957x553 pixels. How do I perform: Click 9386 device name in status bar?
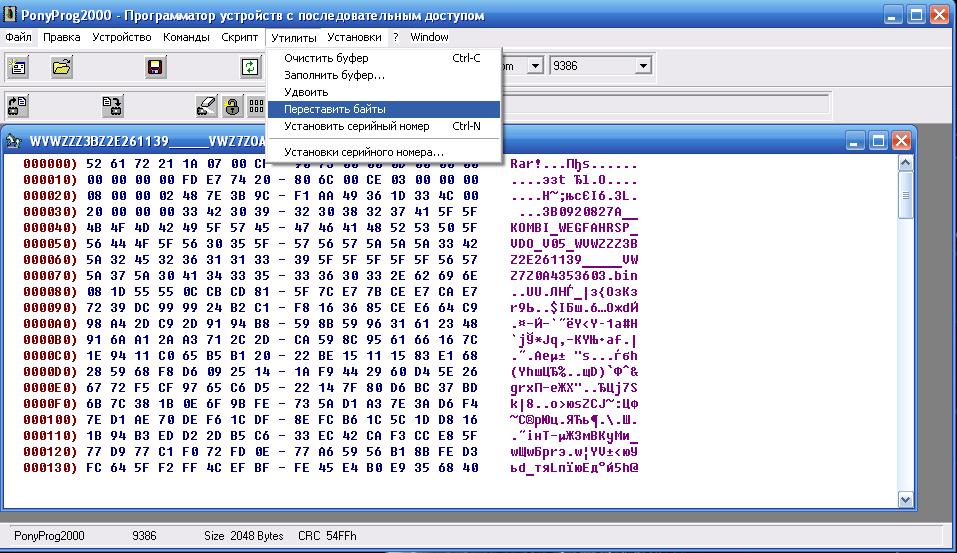coord(144,536)
